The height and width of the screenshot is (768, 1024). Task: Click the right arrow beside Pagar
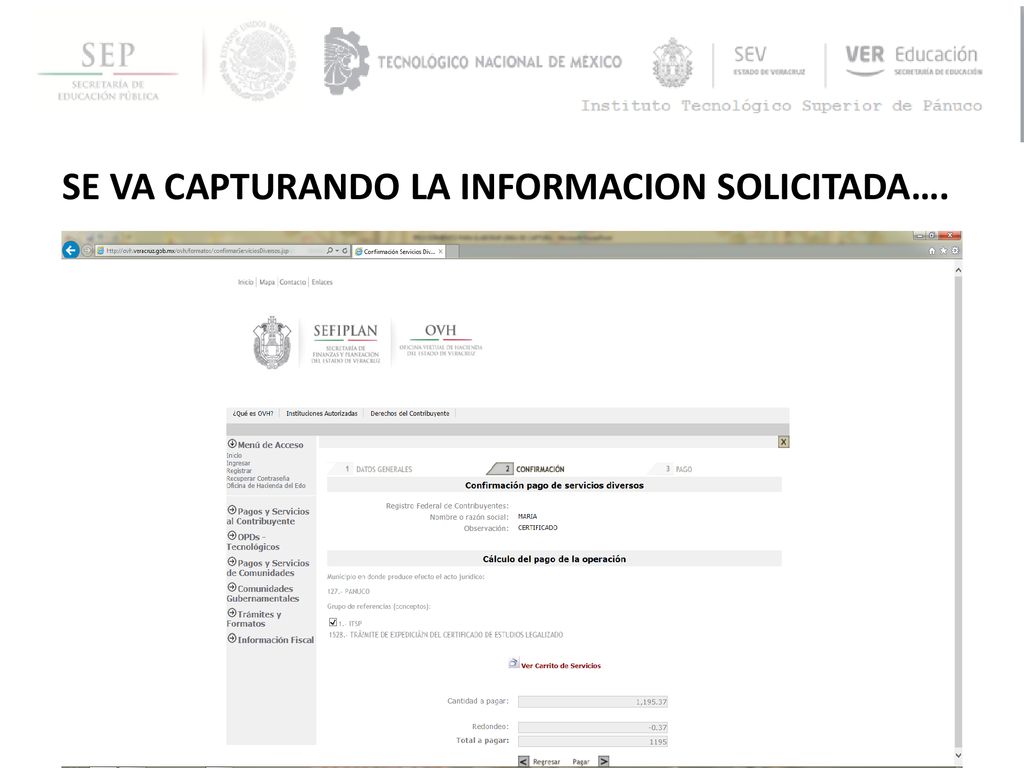604,761
